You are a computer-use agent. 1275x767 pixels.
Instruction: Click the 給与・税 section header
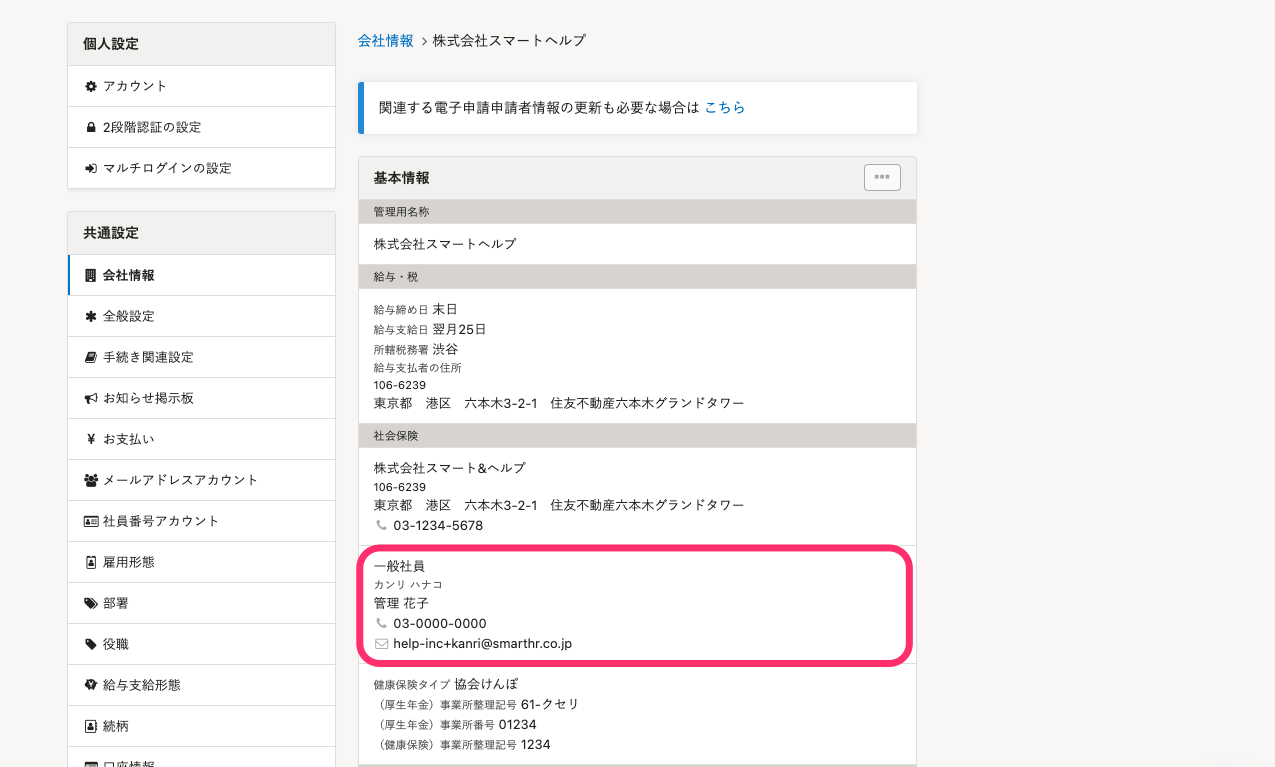click(637, 277)
